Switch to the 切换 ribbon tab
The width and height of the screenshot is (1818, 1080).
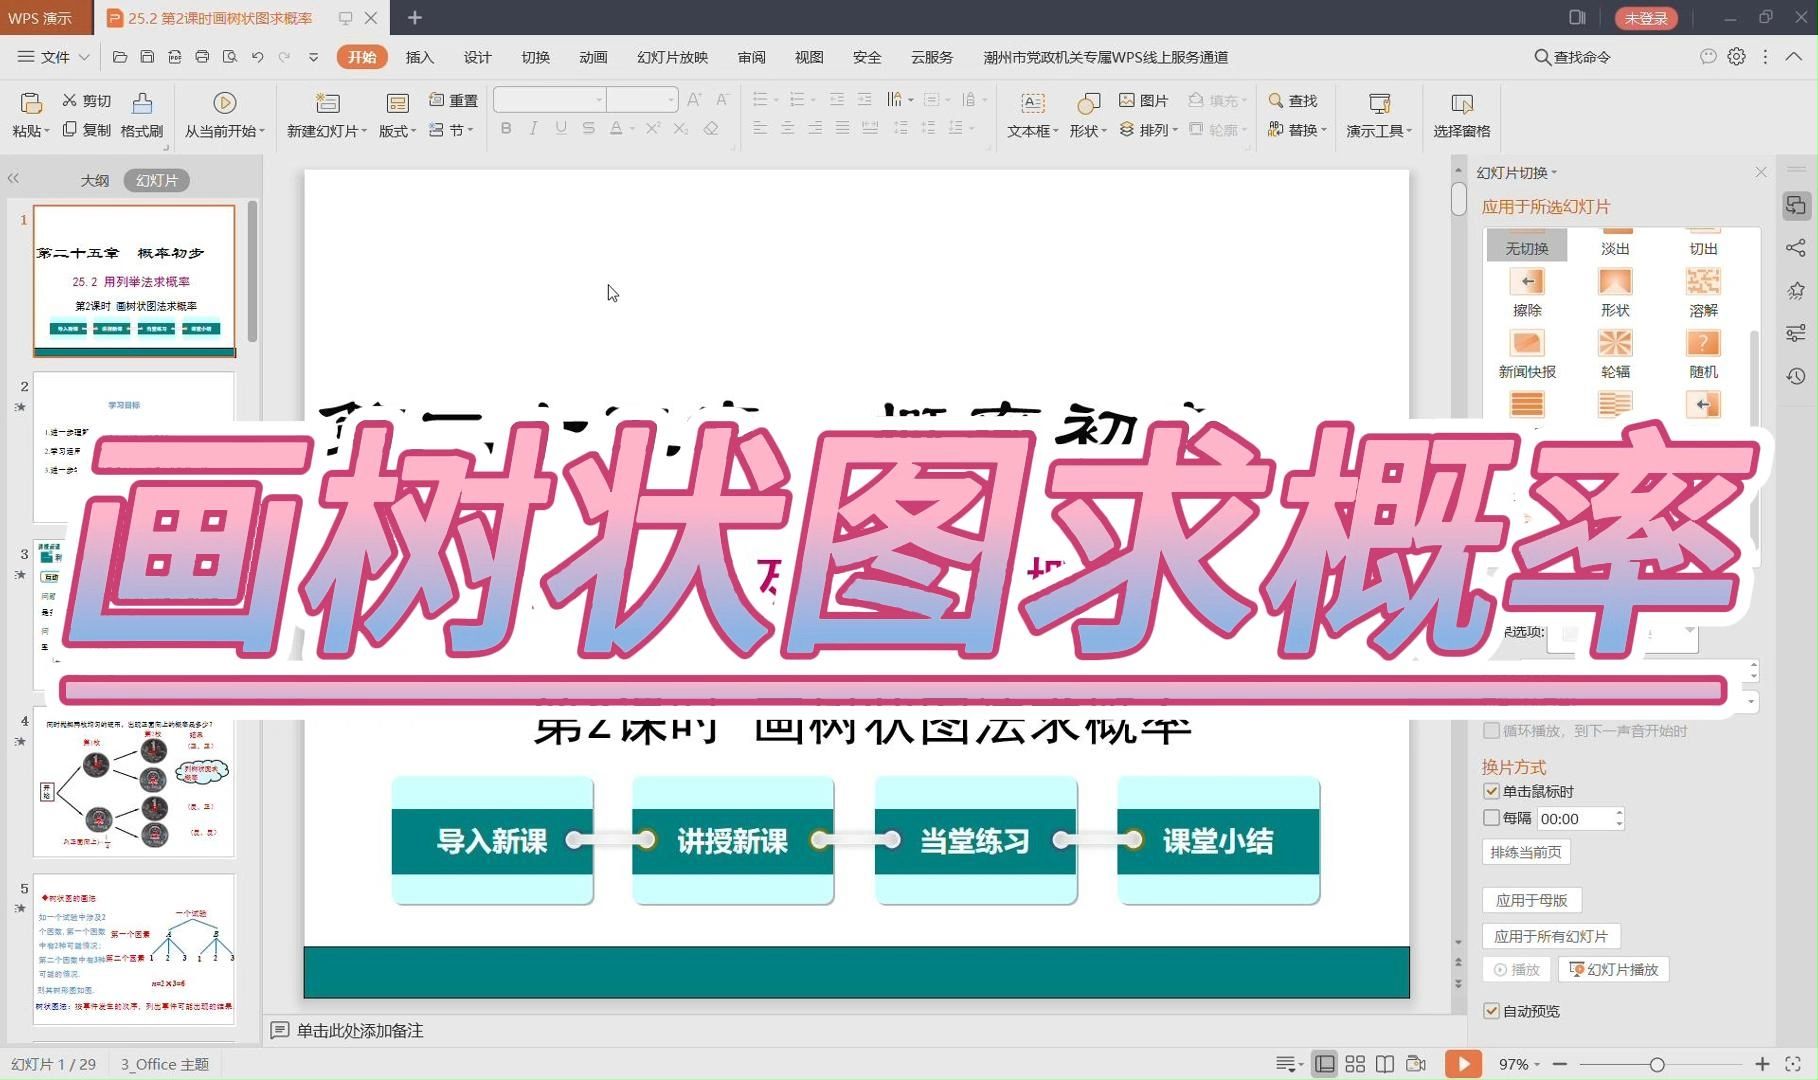536,57
